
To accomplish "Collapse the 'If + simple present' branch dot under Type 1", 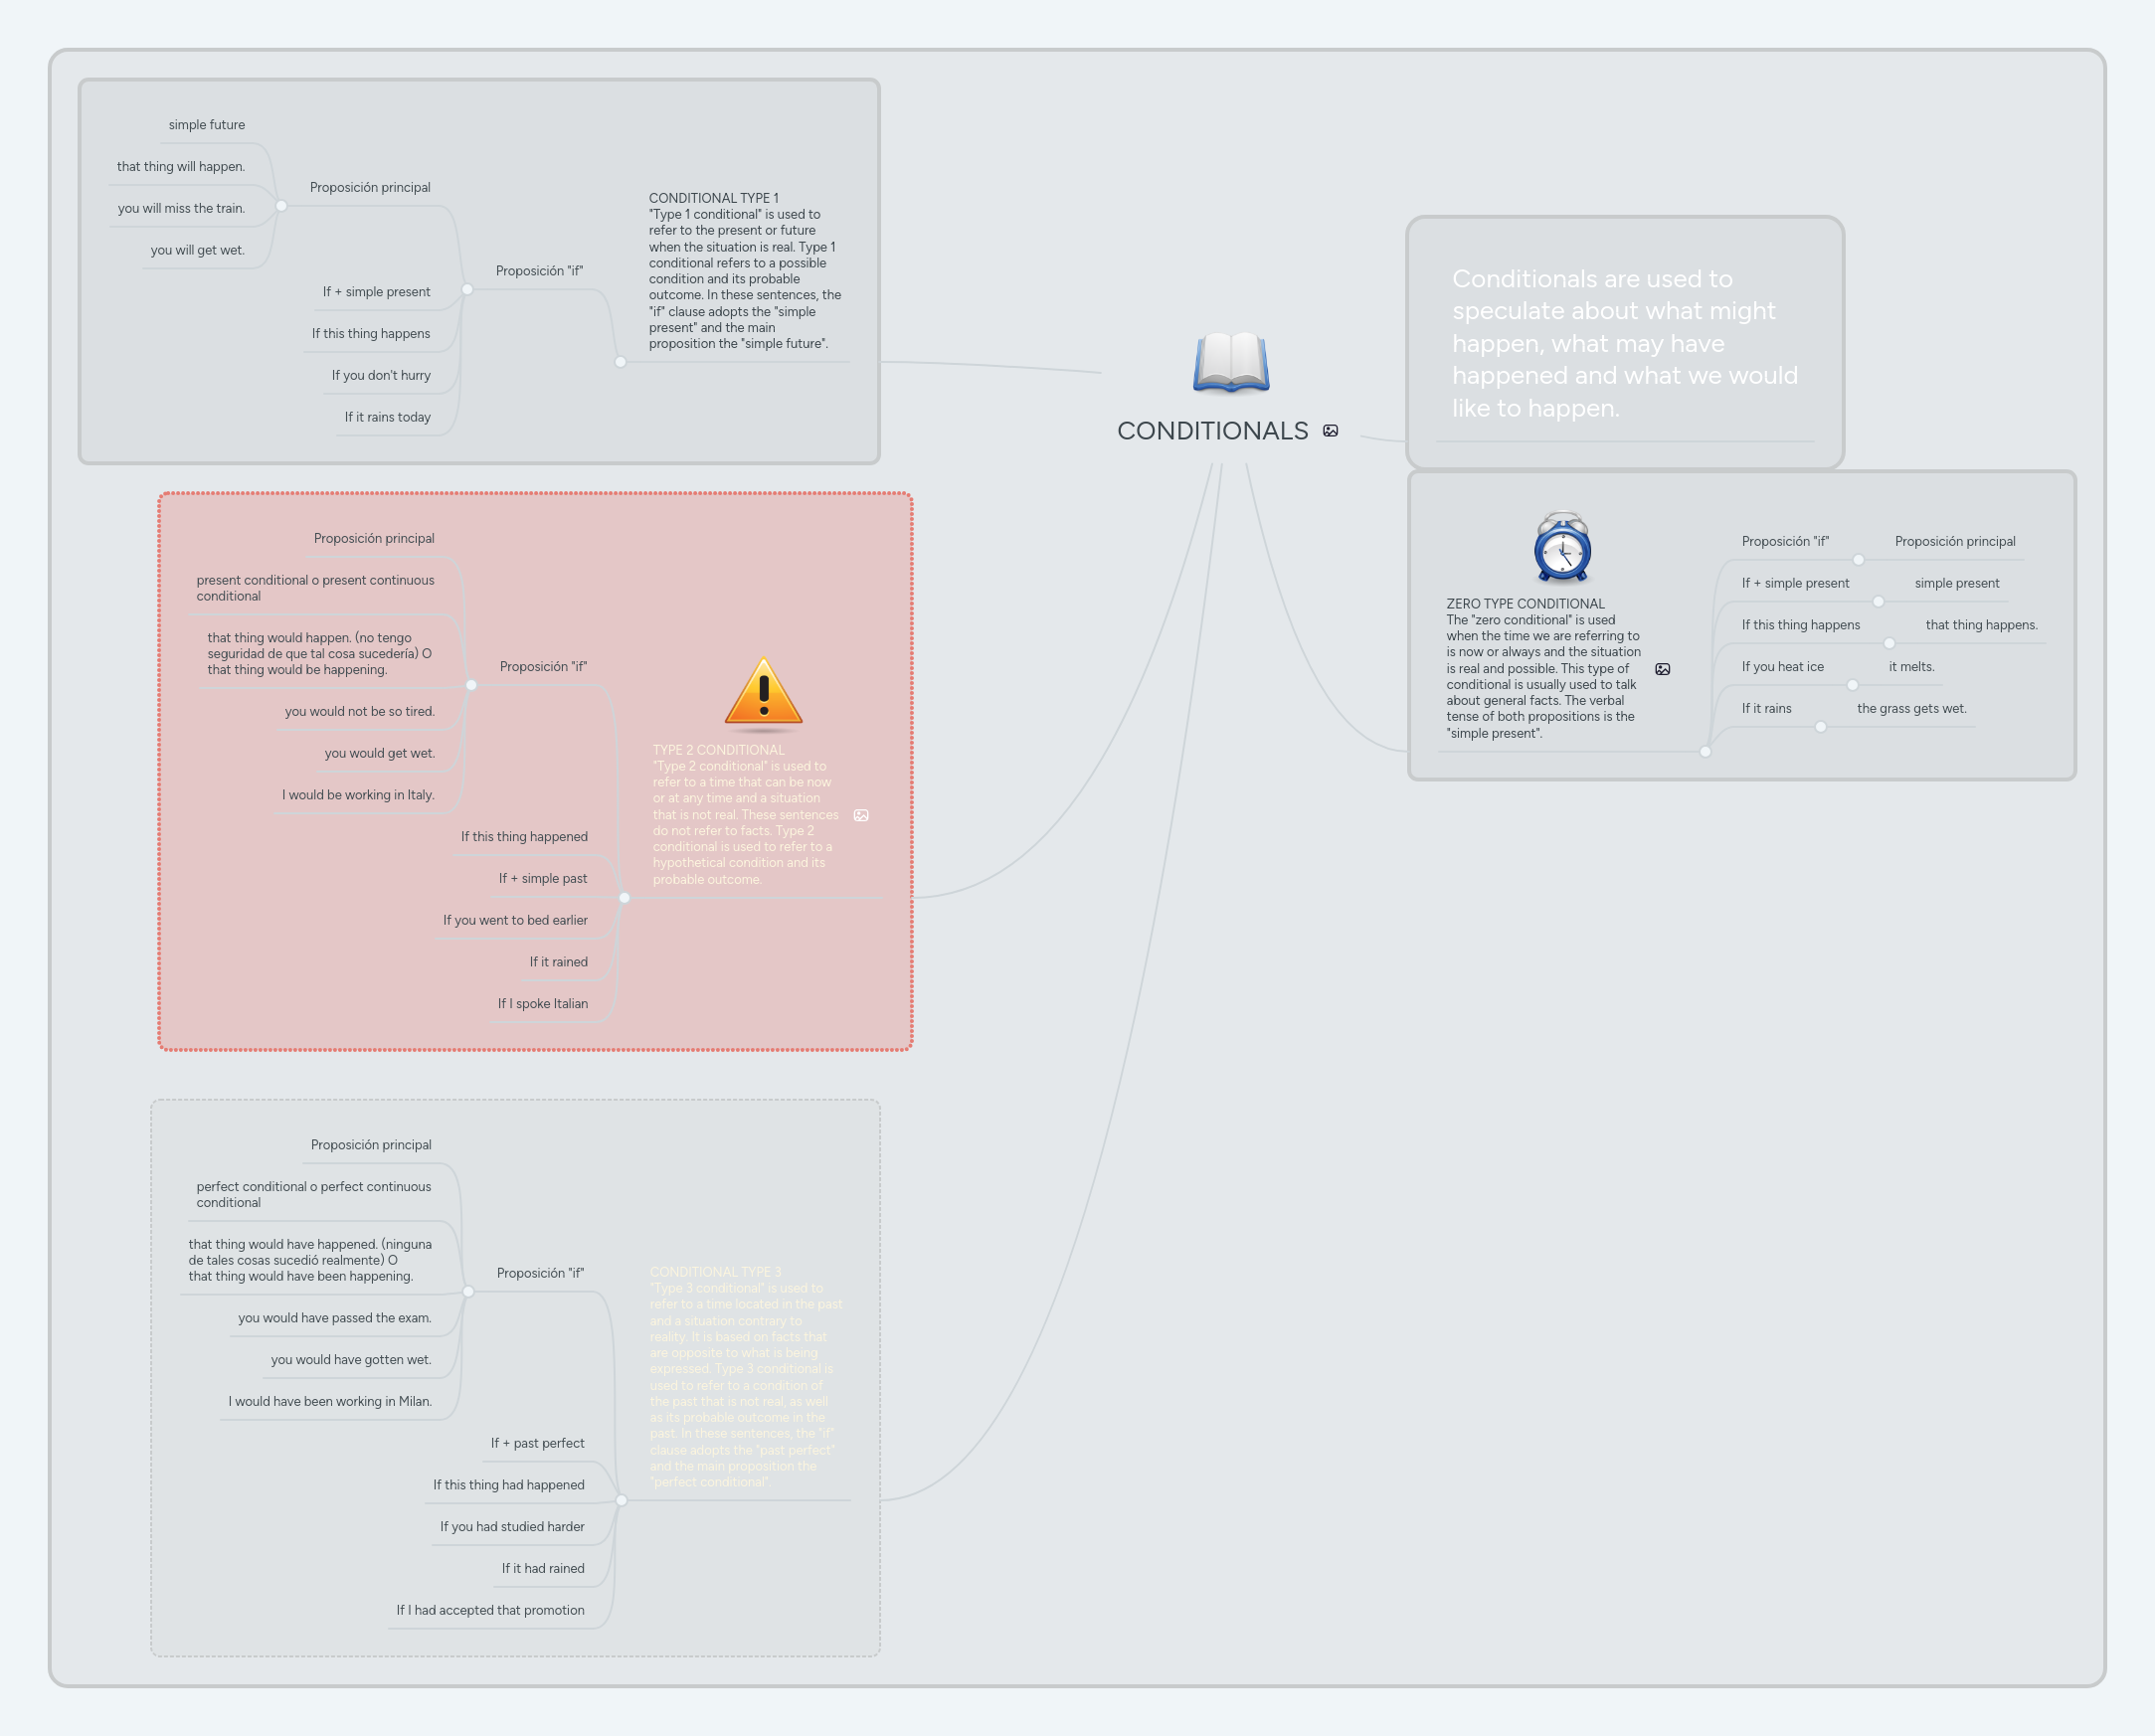I will coord(466,290).
